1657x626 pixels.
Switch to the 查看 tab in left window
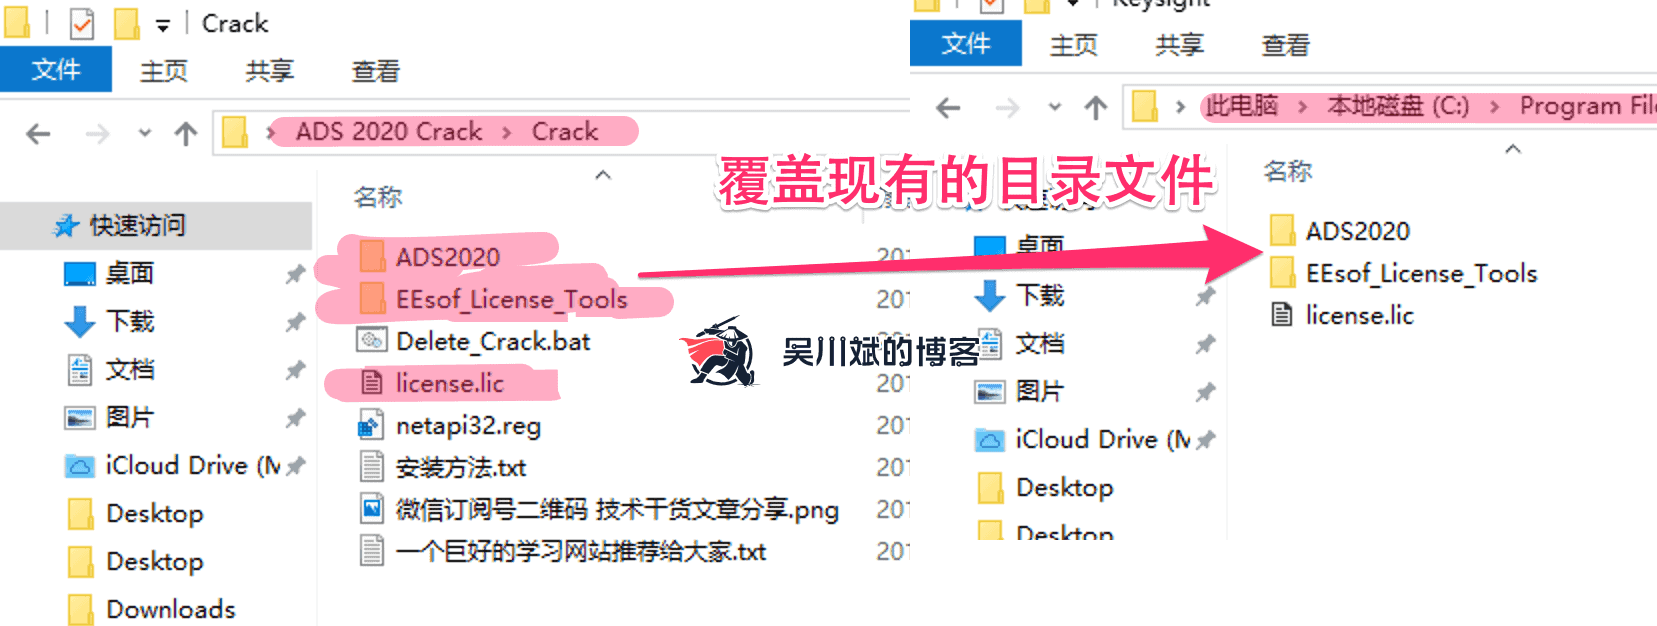[375, 71]
